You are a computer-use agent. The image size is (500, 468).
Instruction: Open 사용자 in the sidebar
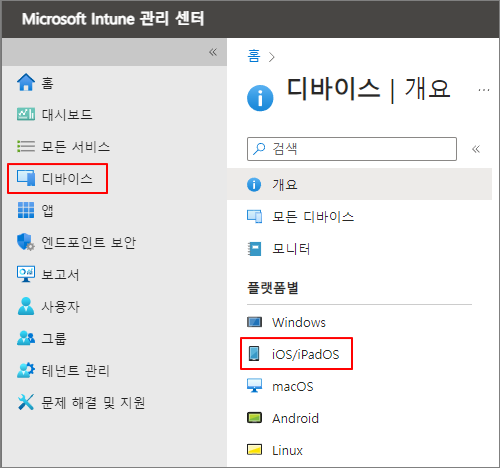coord(60,307)
